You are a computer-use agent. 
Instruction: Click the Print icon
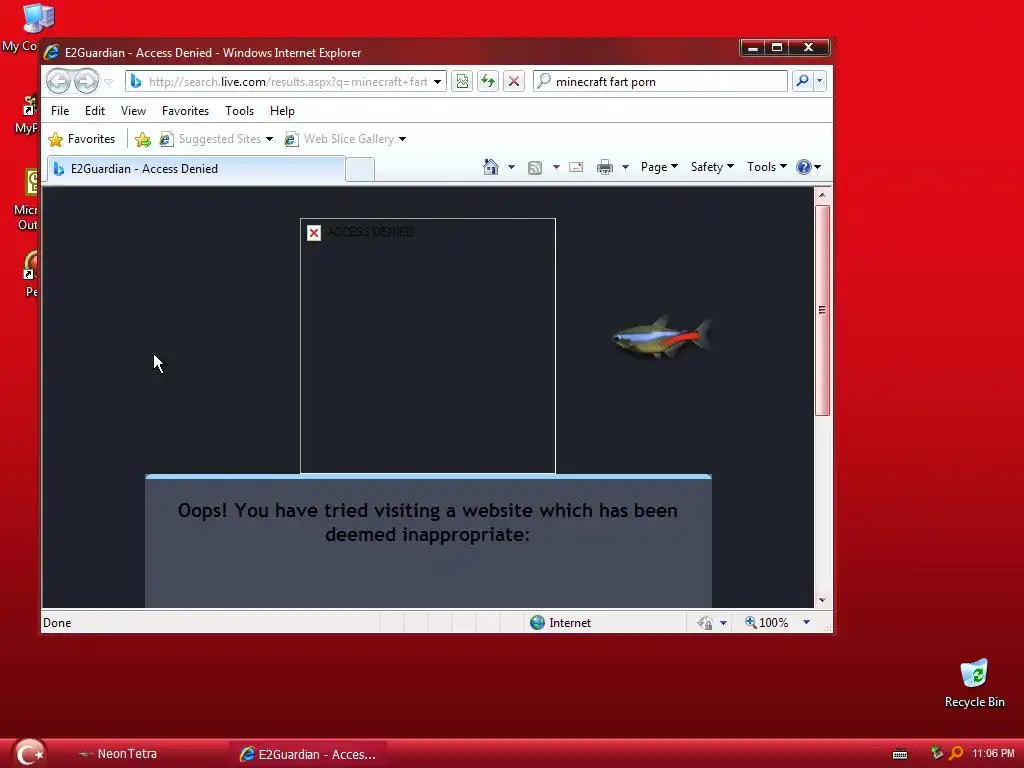coord(605,167)
